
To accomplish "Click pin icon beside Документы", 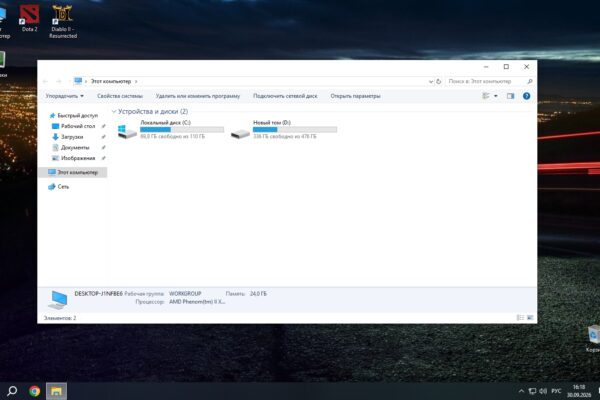I will (x=103, y=147).
